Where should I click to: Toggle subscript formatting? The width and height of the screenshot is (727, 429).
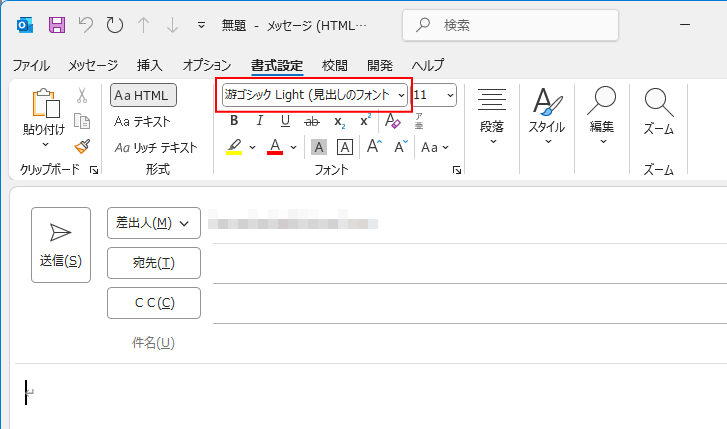click(x=339, y=122)
